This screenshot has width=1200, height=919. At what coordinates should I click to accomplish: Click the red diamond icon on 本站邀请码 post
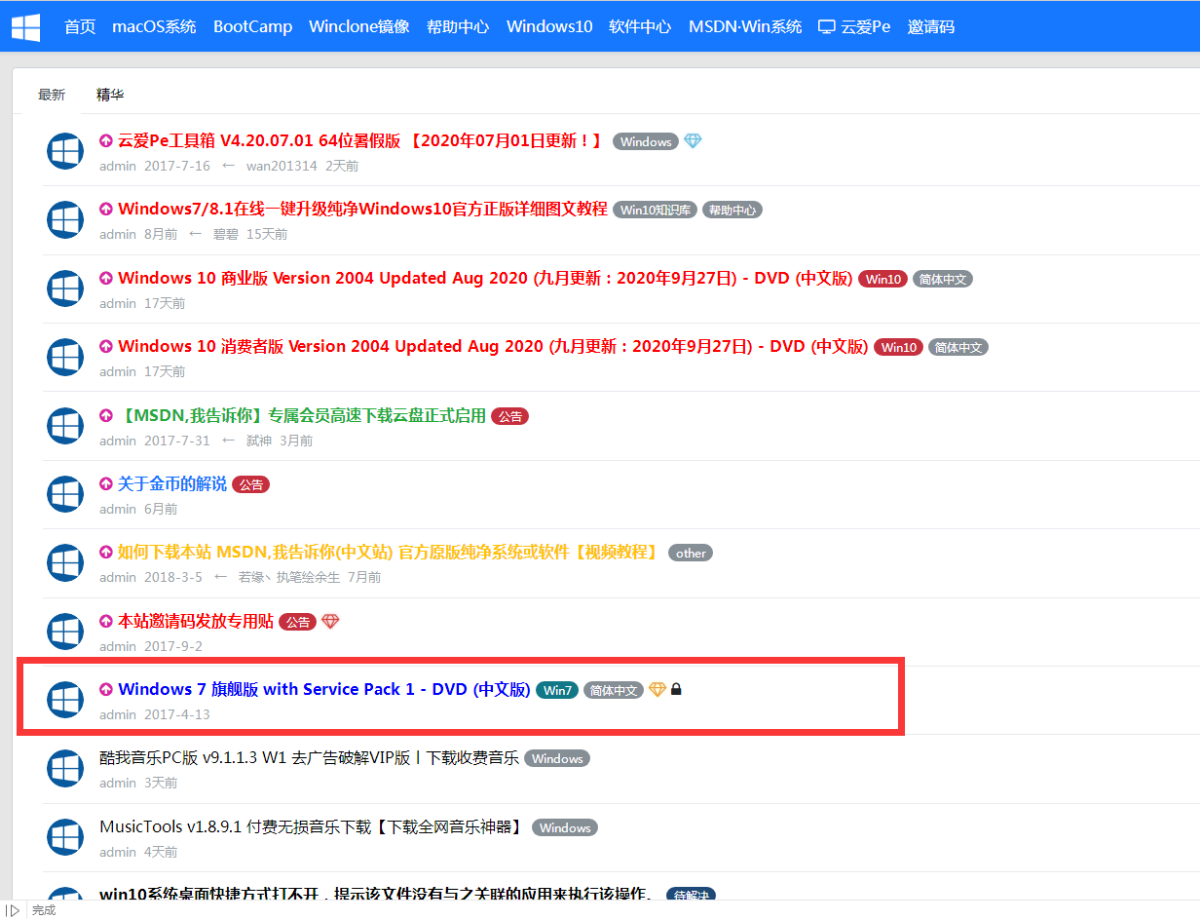(330, 621)
